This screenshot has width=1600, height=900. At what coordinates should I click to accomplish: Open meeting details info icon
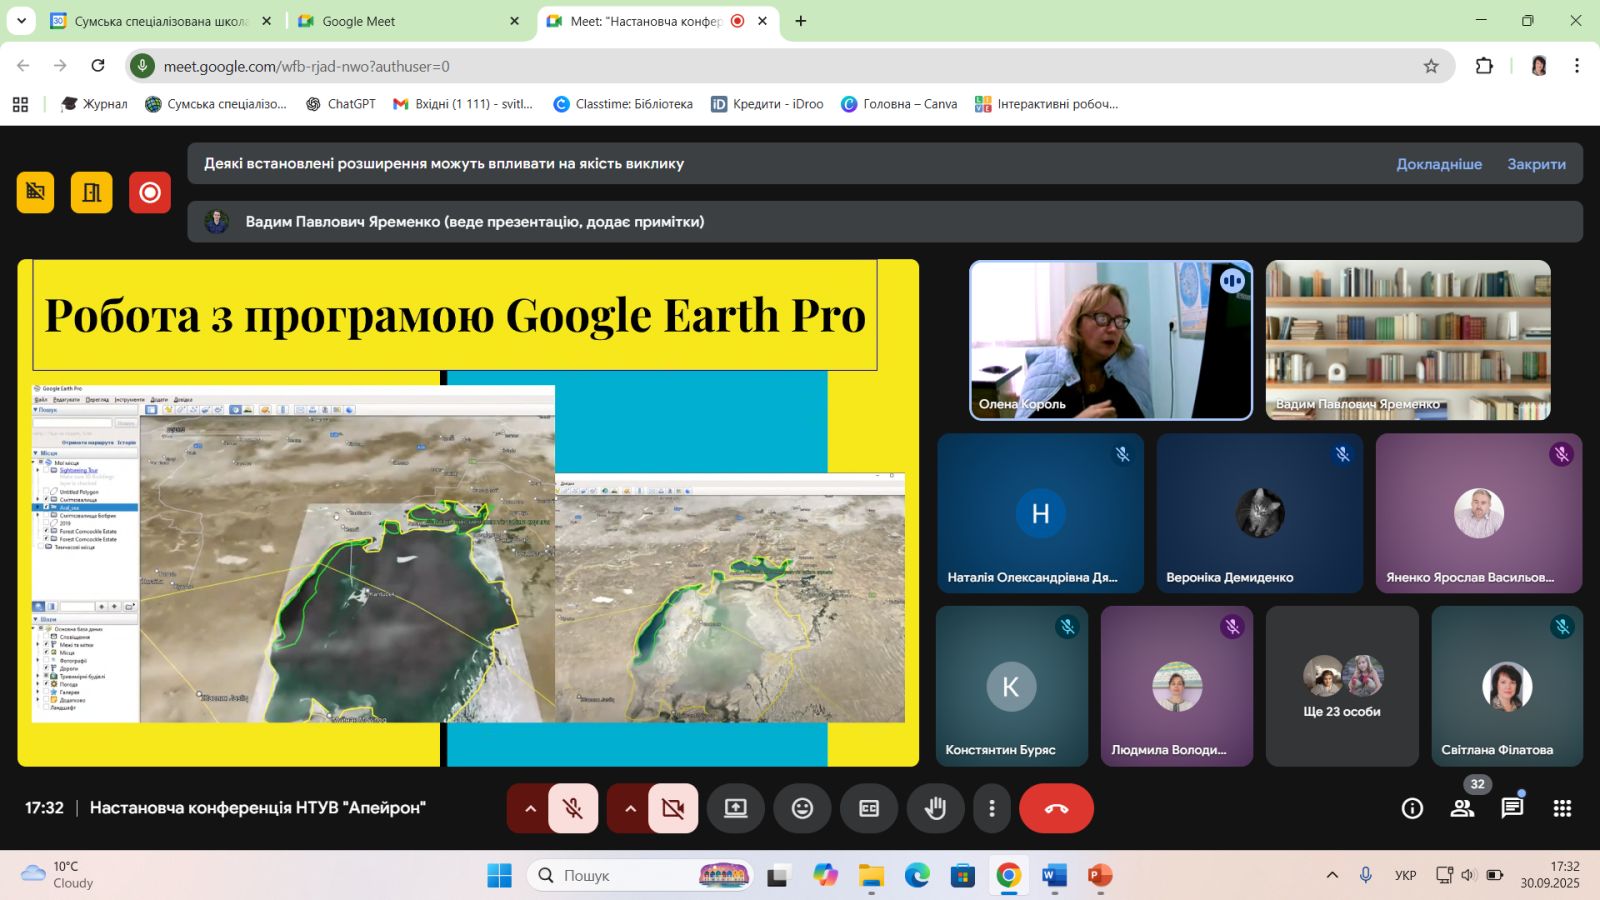coord(1412,808)
